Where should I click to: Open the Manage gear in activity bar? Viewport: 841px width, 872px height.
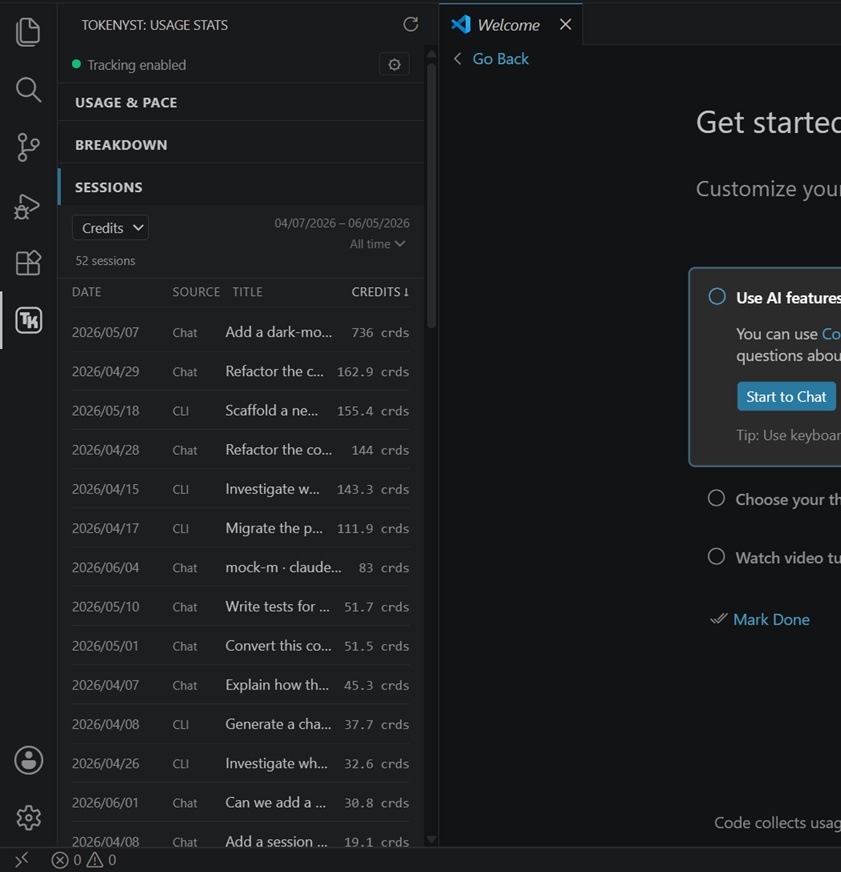coord(28,818)
